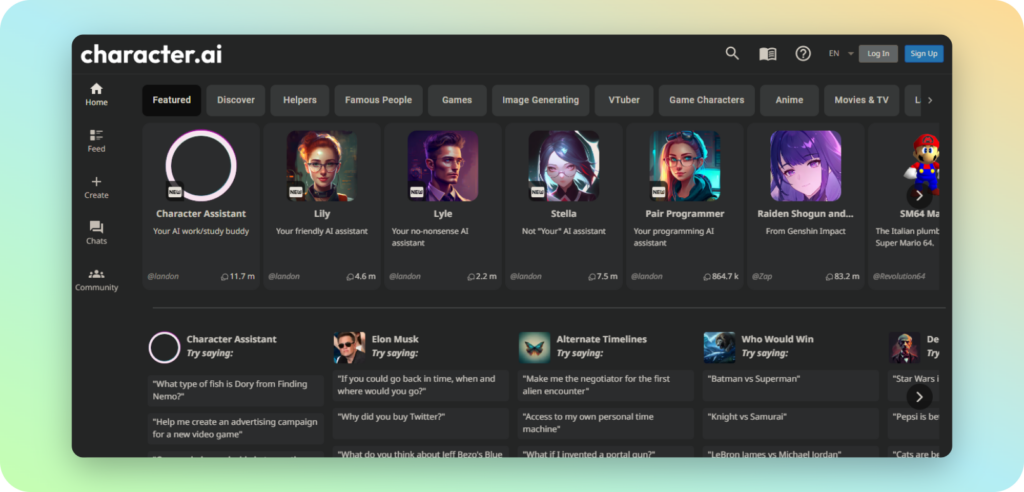Screen dimensions: 1024x492
Task: Open the Community sidebar icon
Action: (x=96, y=279)
